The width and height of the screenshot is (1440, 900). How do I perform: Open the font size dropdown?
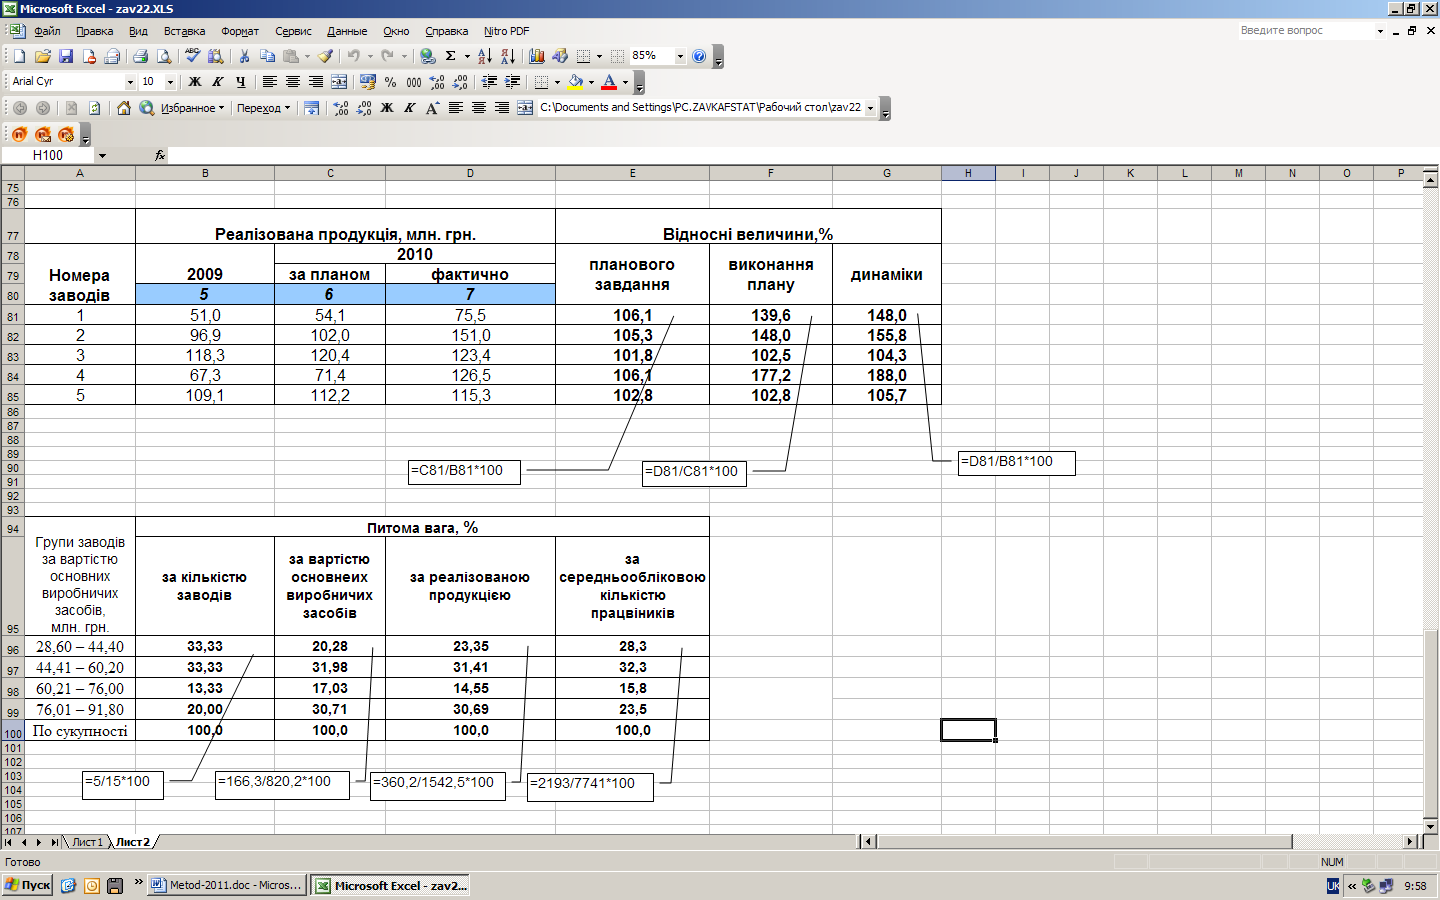click(x=170, y=82)
